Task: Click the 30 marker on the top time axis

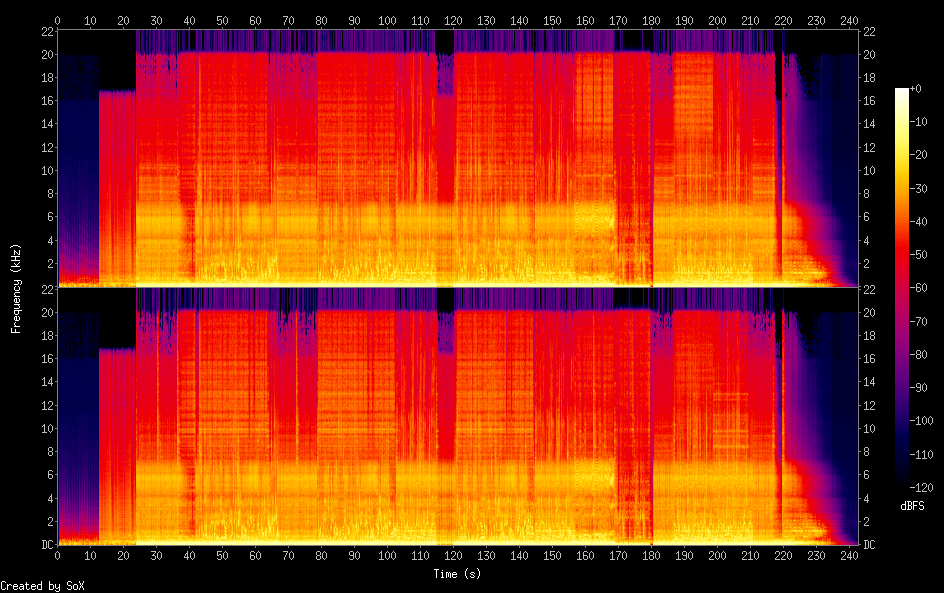Action: click(157, 20)
